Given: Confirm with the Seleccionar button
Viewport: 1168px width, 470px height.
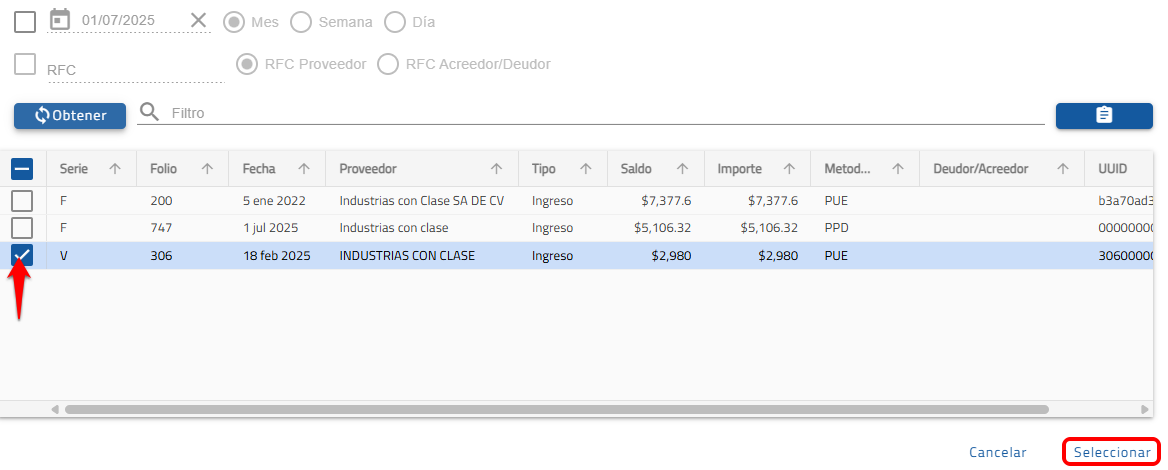Looking at the screenshot, I should tap(1111, 453).
